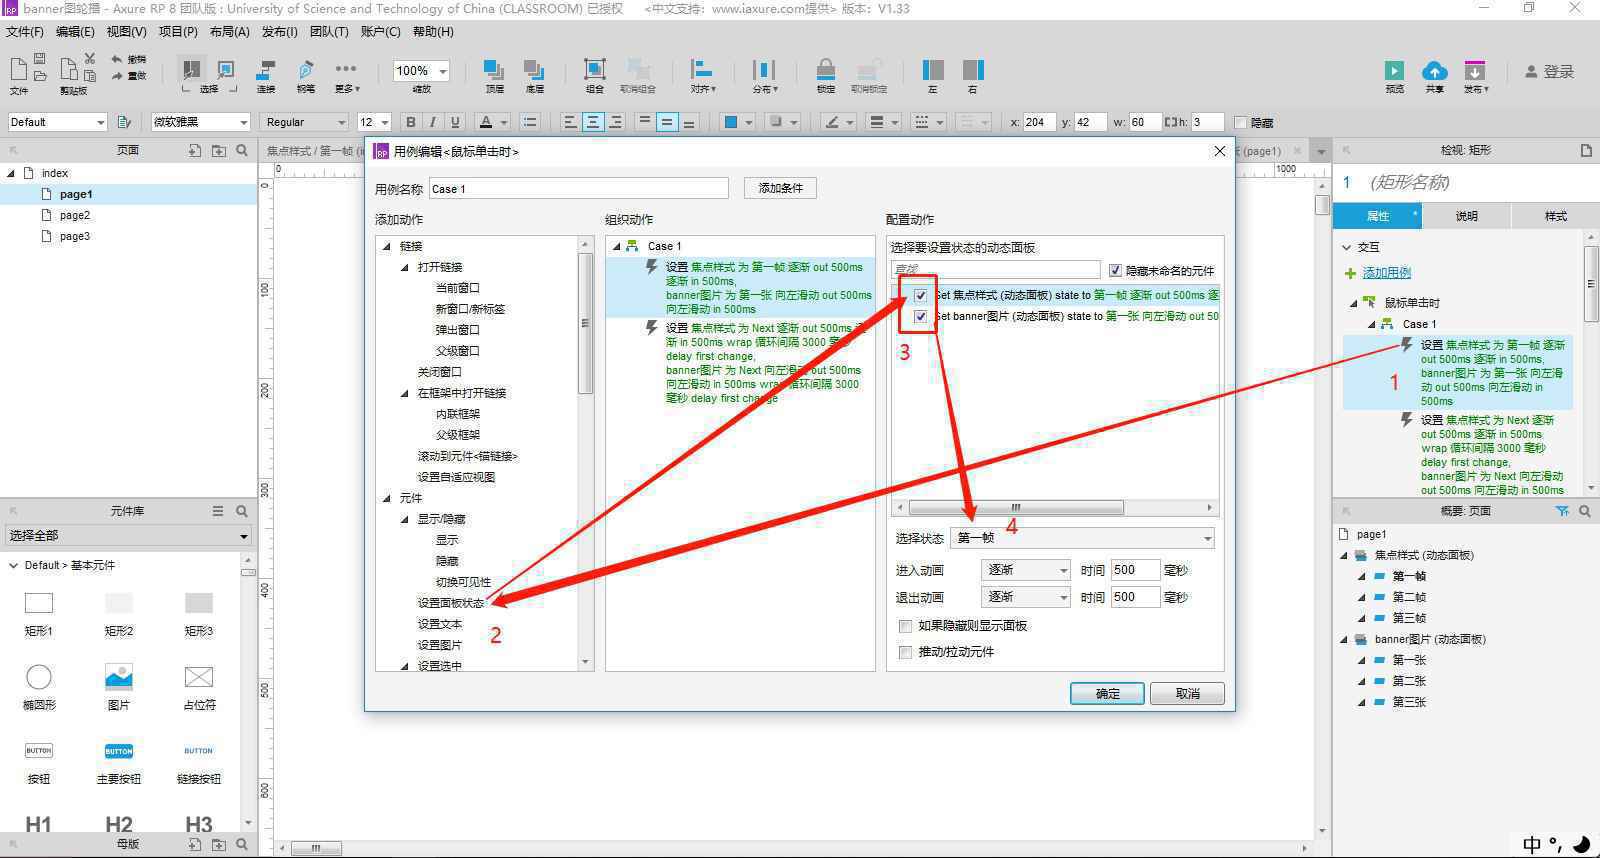The height and width of the screenshot is (858, 1600).
Task: Click the Share (共享) cloud icon
Action: pyautogui.click(x=1434, y=70)
